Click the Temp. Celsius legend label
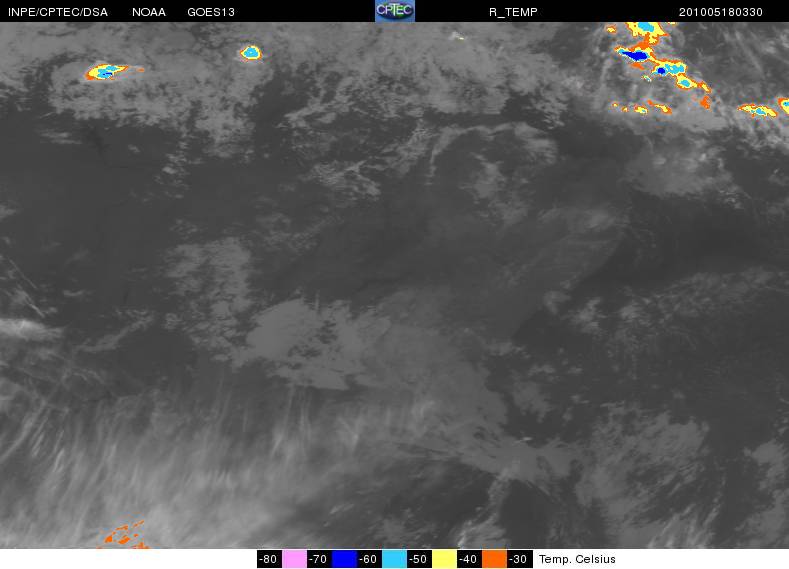 coord(577,559)
